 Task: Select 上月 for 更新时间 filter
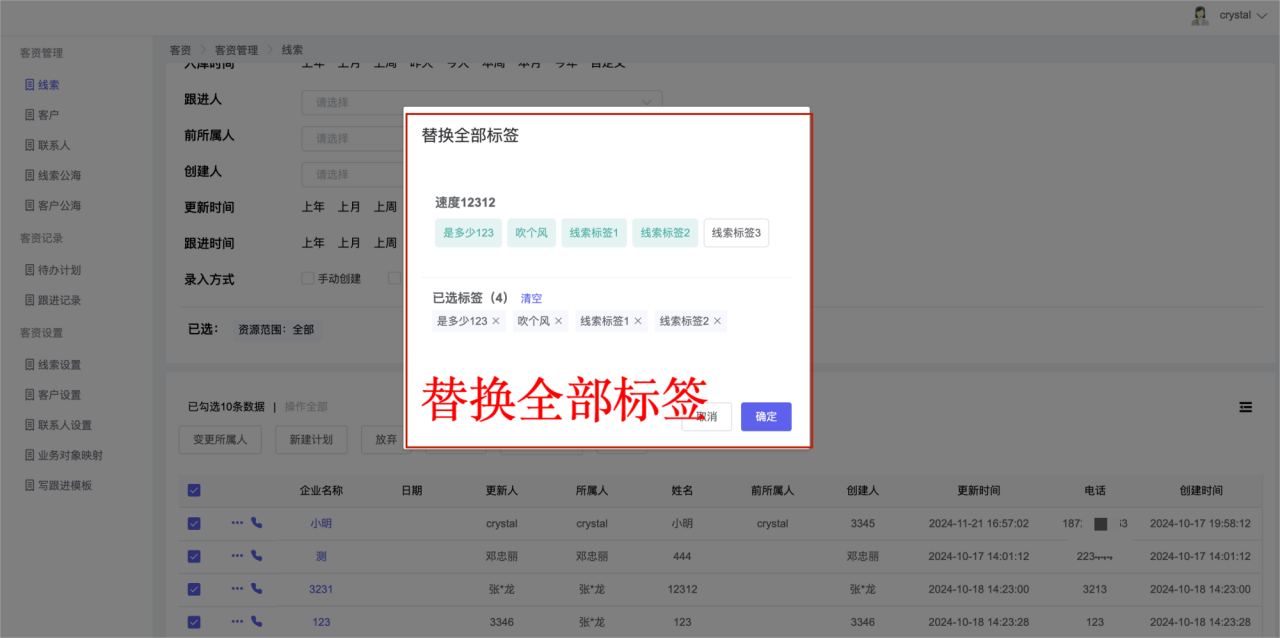pyautogui.click(x=349, y=207)
